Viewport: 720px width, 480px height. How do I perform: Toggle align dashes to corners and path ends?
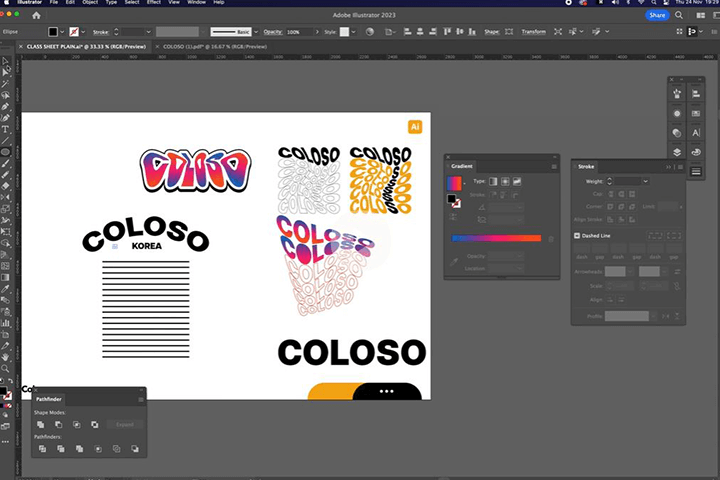[674, 236]
